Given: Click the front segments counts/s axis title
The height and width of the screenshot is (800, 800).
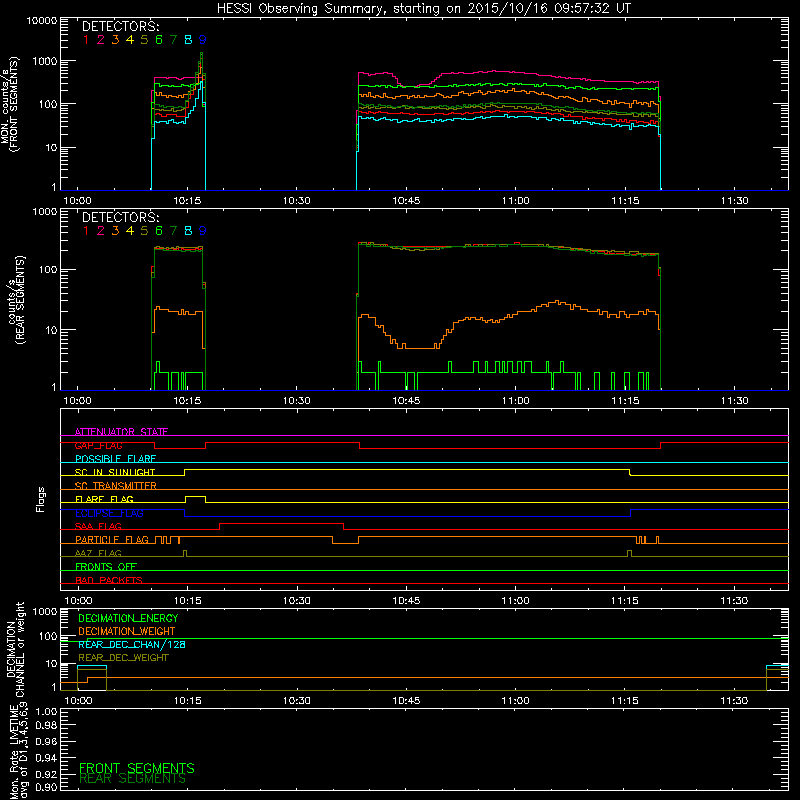Looking at the screenshot, I should tap(9, 104).
